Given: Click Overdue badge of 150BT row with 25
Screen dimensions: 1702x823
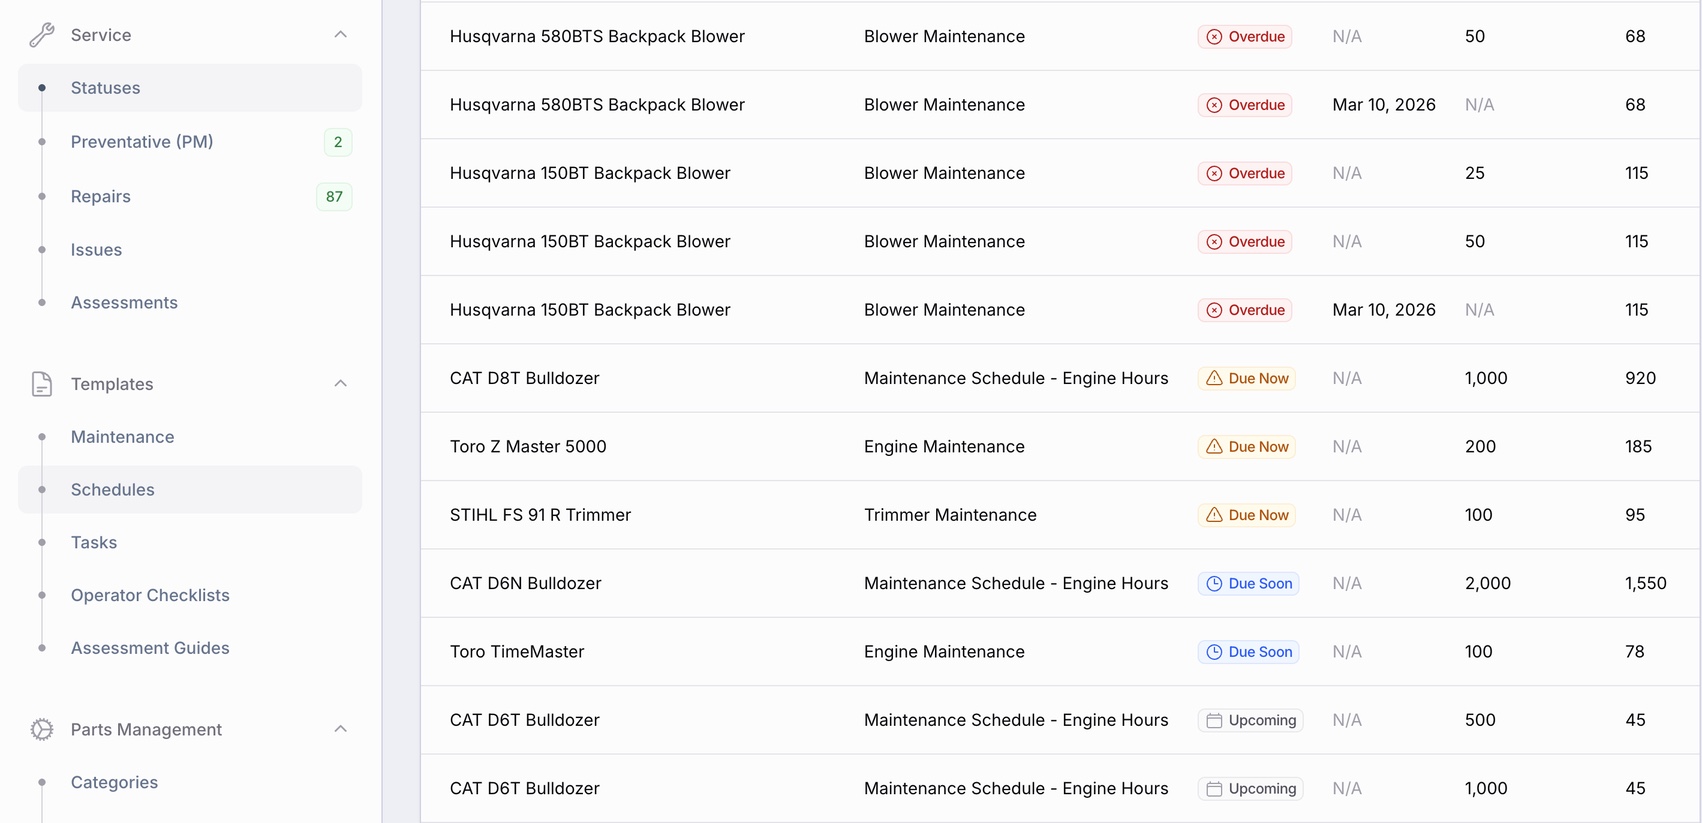Looking at the screenshot, I should [x=1245, y=173].
